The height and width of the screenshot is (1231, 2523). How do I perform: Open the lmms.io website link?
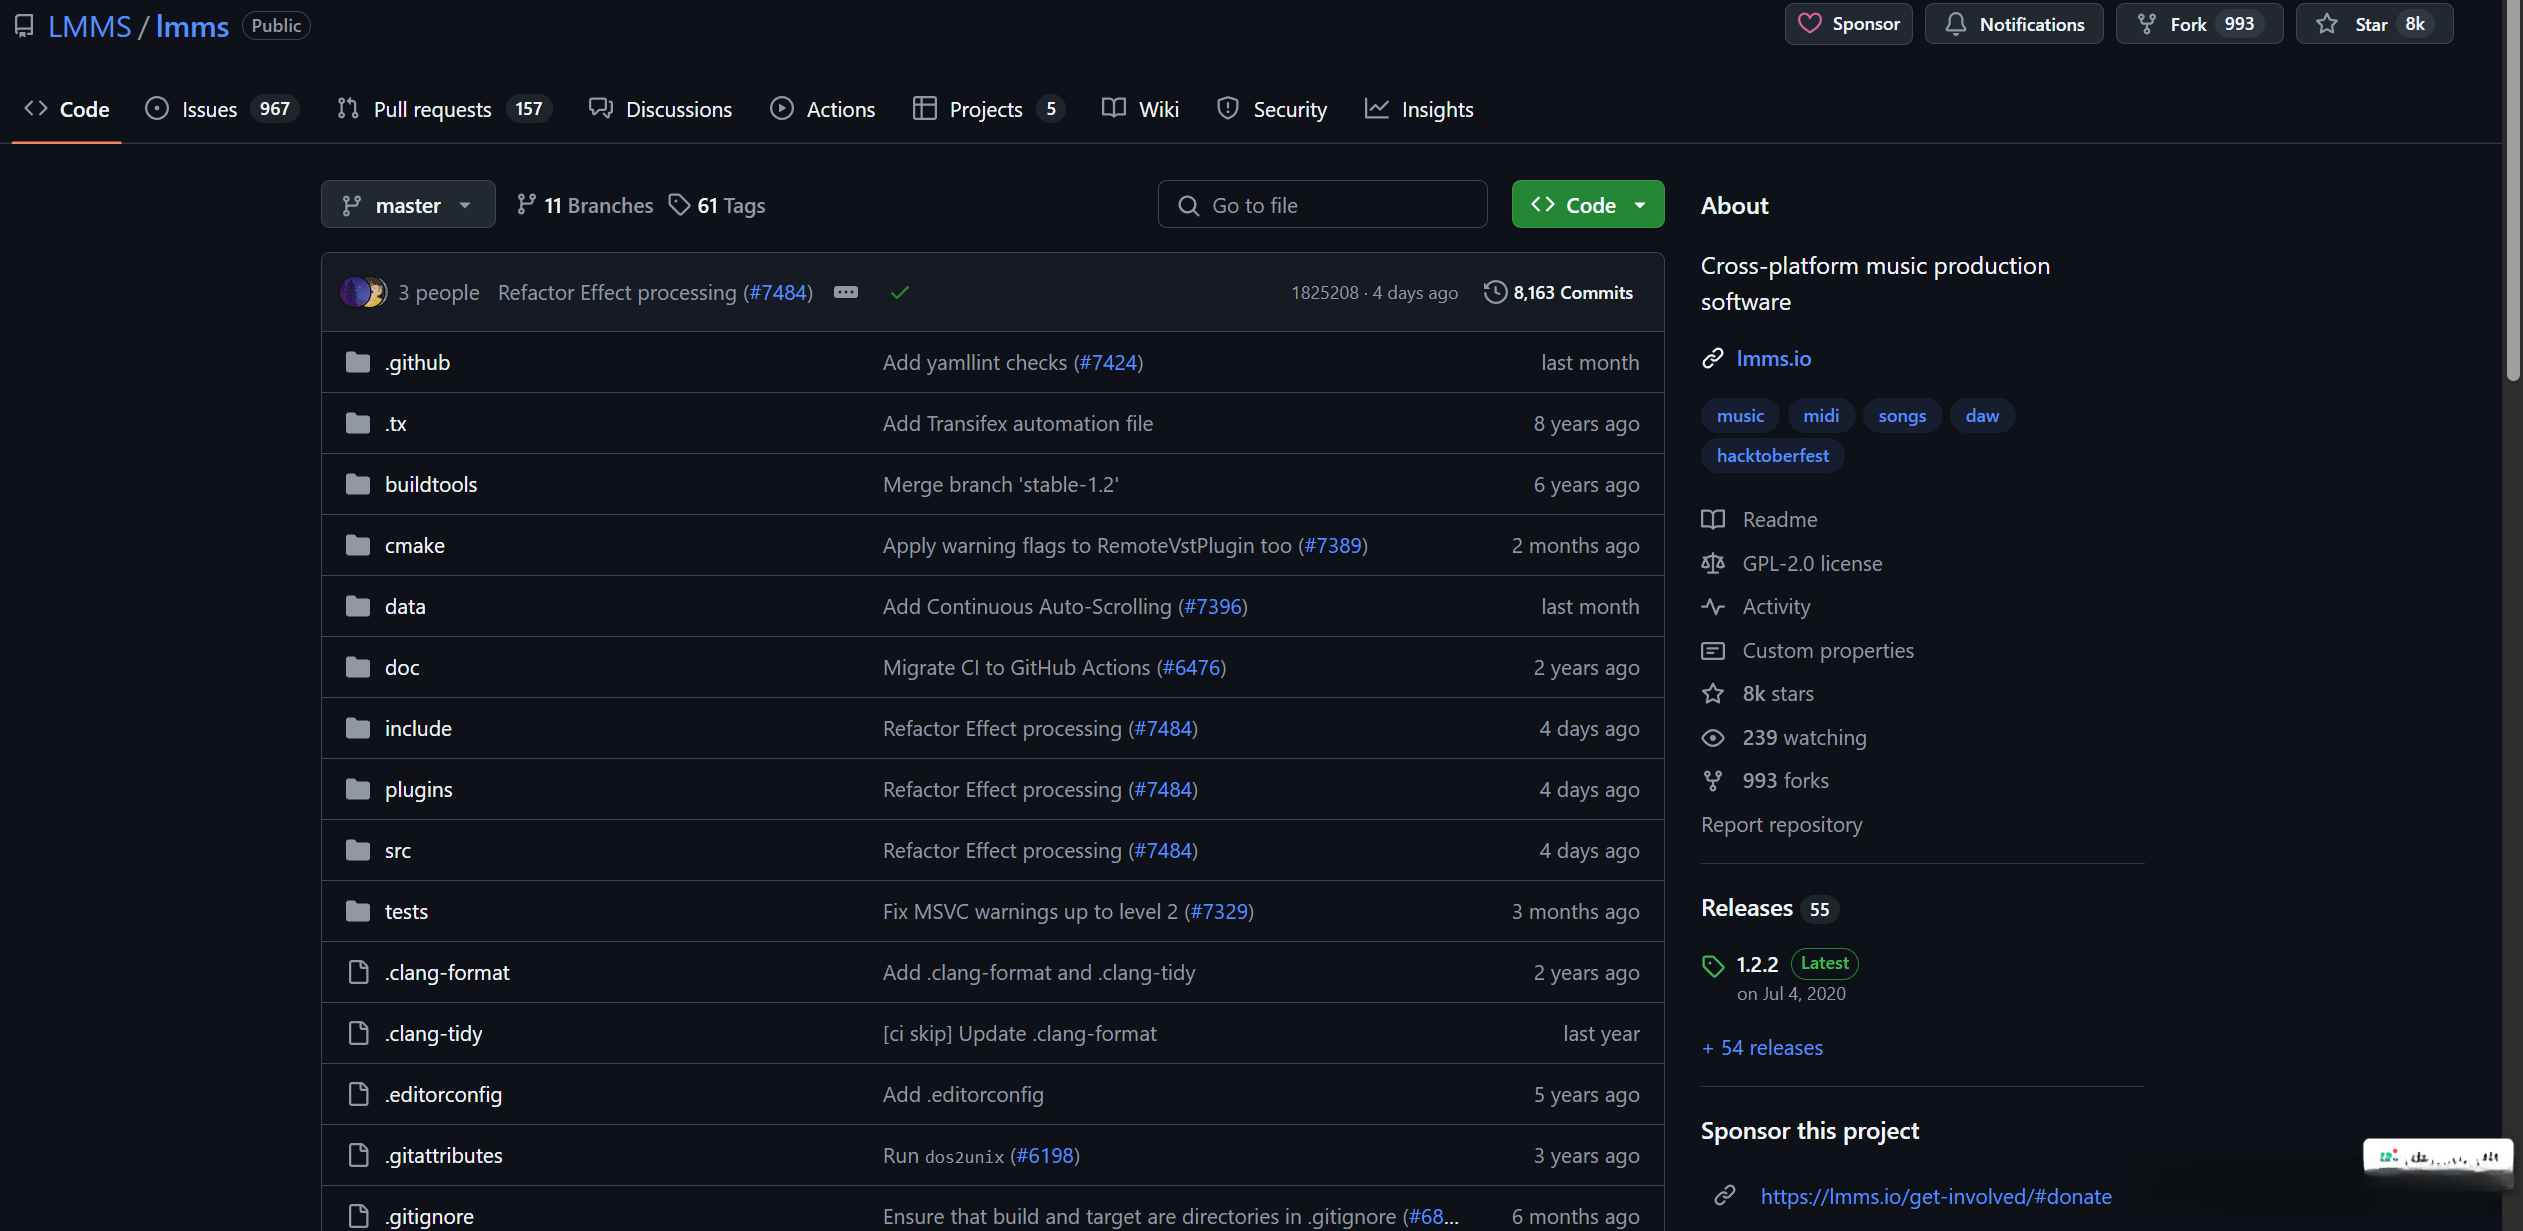point(1773,358)
